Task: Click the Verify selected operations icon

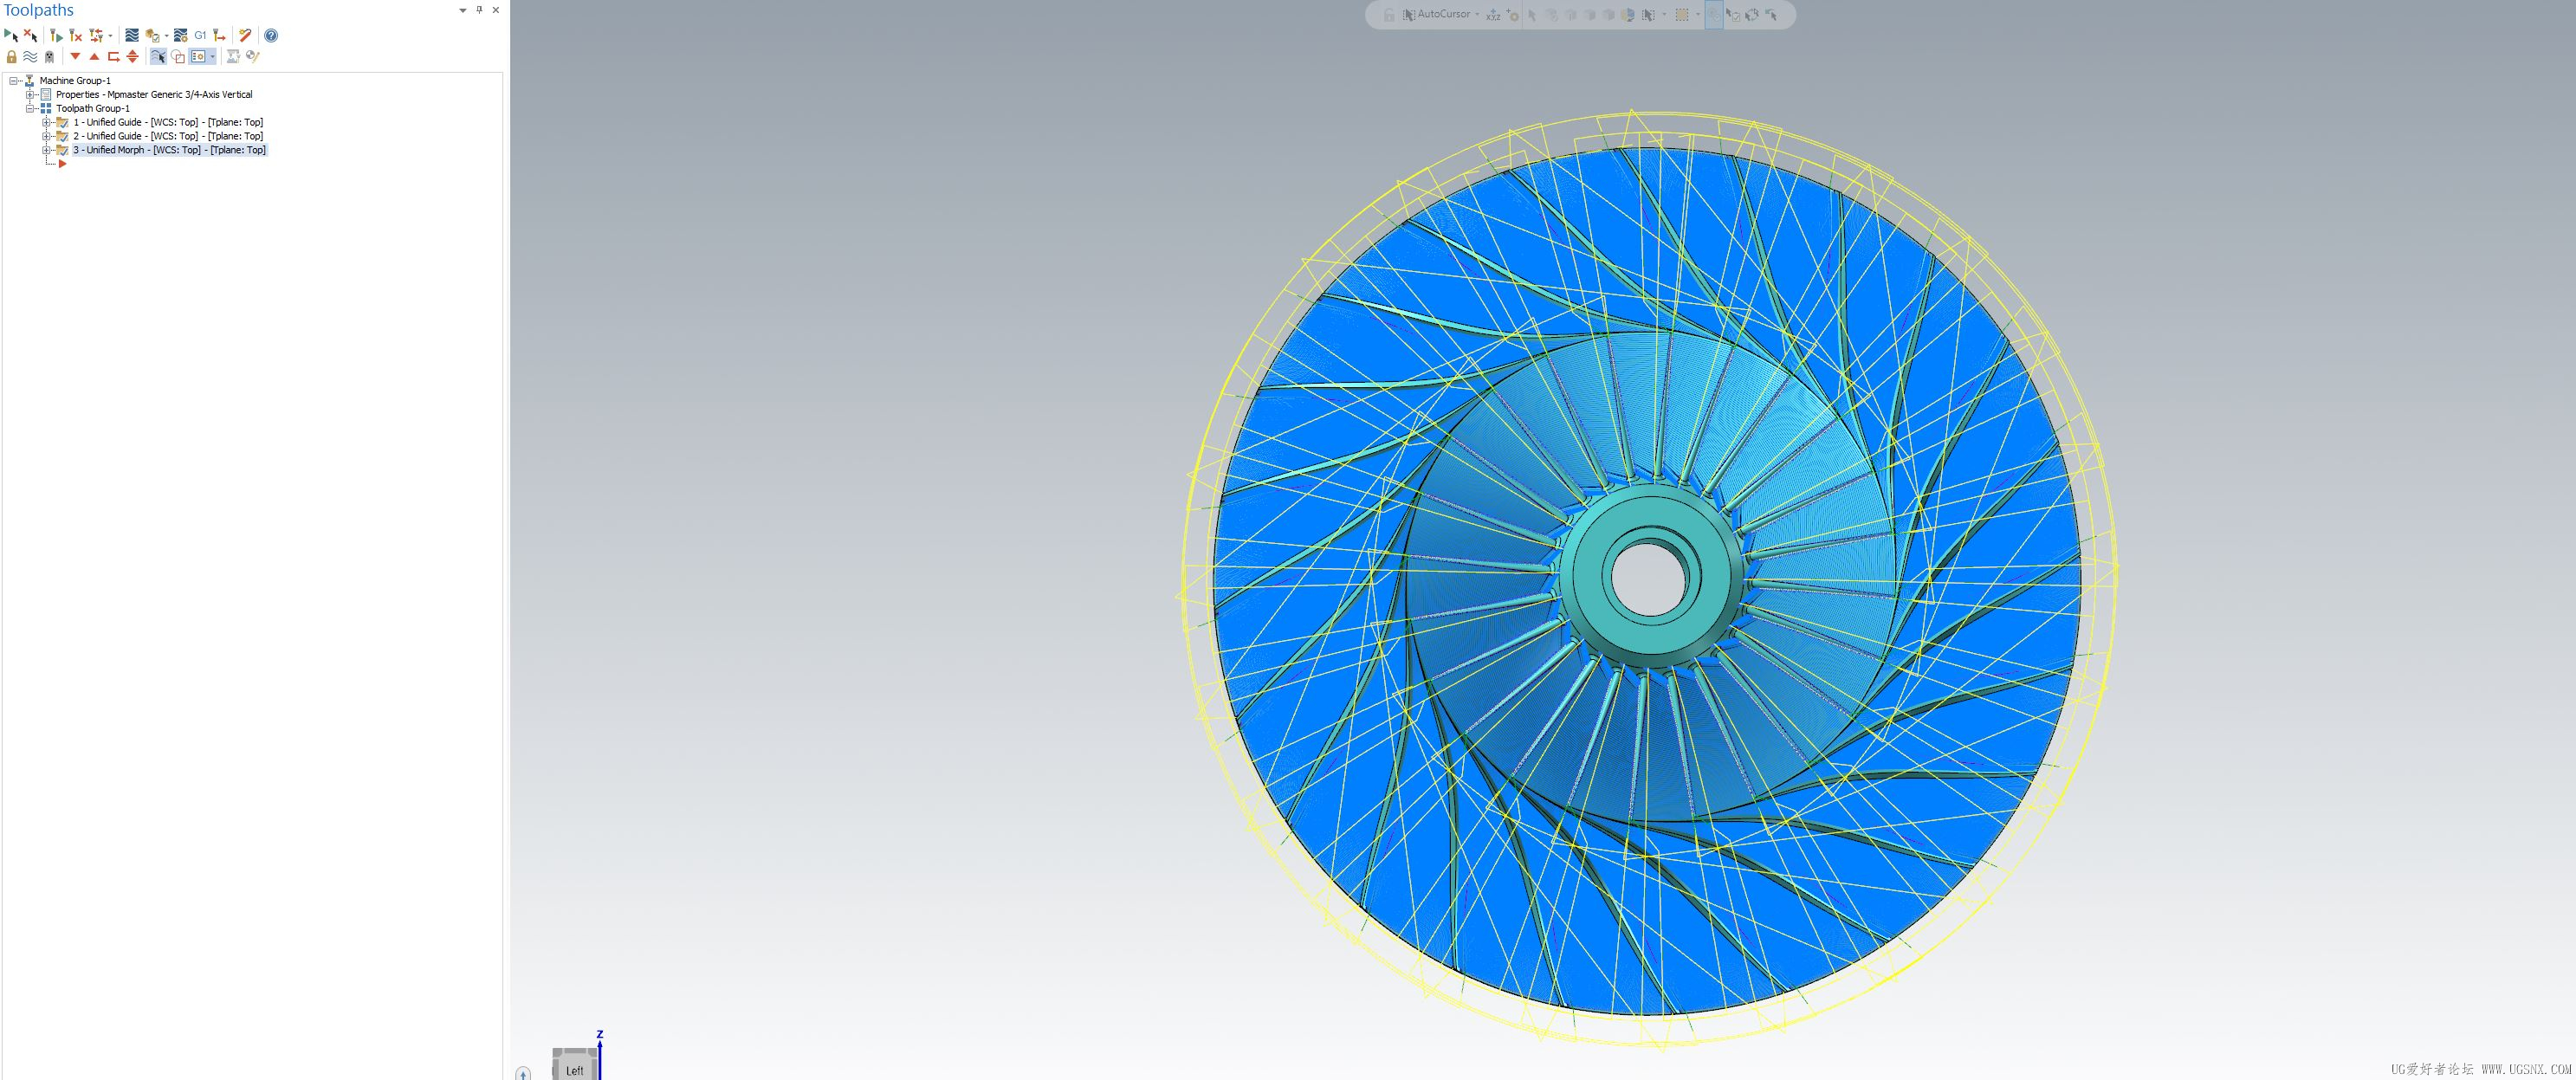Action: [x=152, y=35]
